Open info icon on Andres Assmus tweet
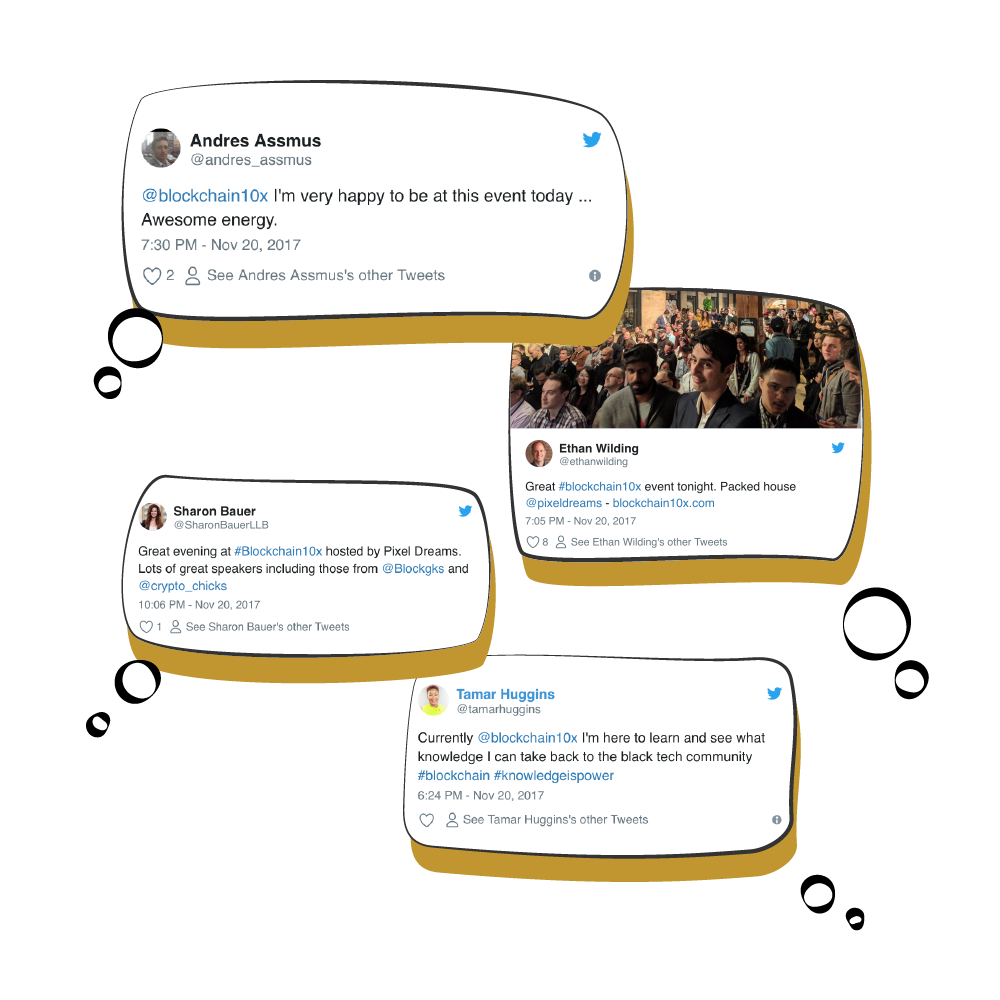 [x=595, y=276]
